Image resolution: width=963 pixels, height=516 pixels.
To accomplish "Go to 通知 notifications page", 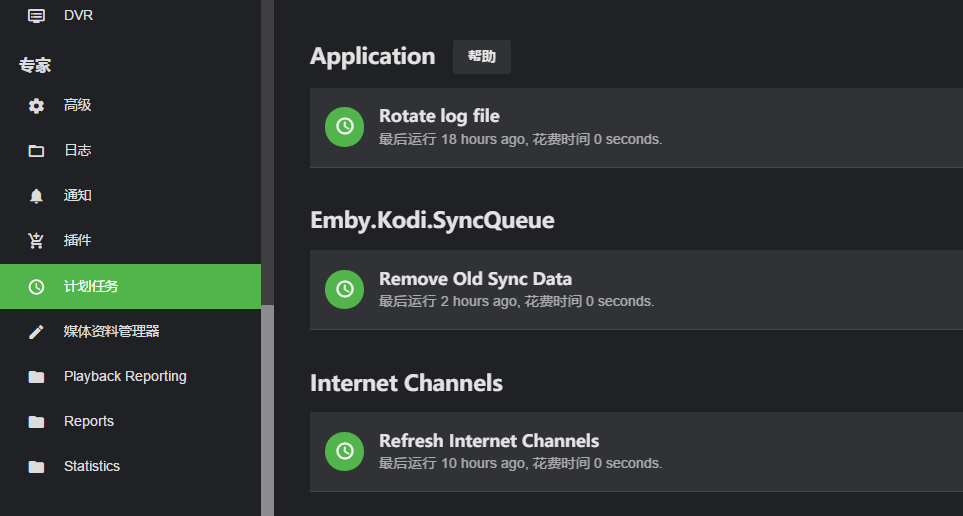I will pyautogui.click(x=78, y=195).
